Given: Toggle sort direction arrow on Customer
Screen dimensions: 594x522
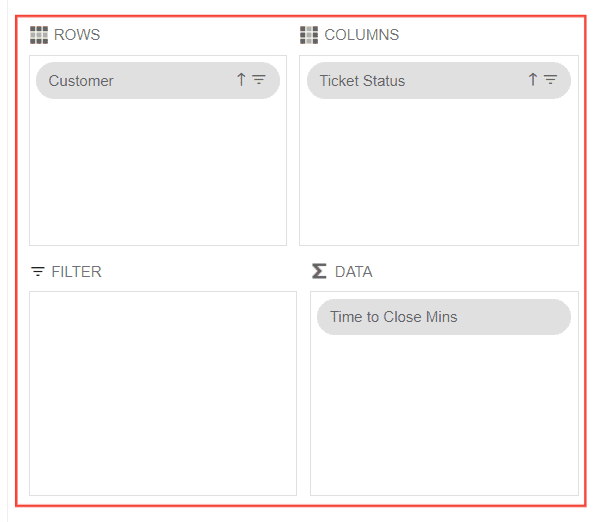Looking at the screenshot, I should click(241, 80).
